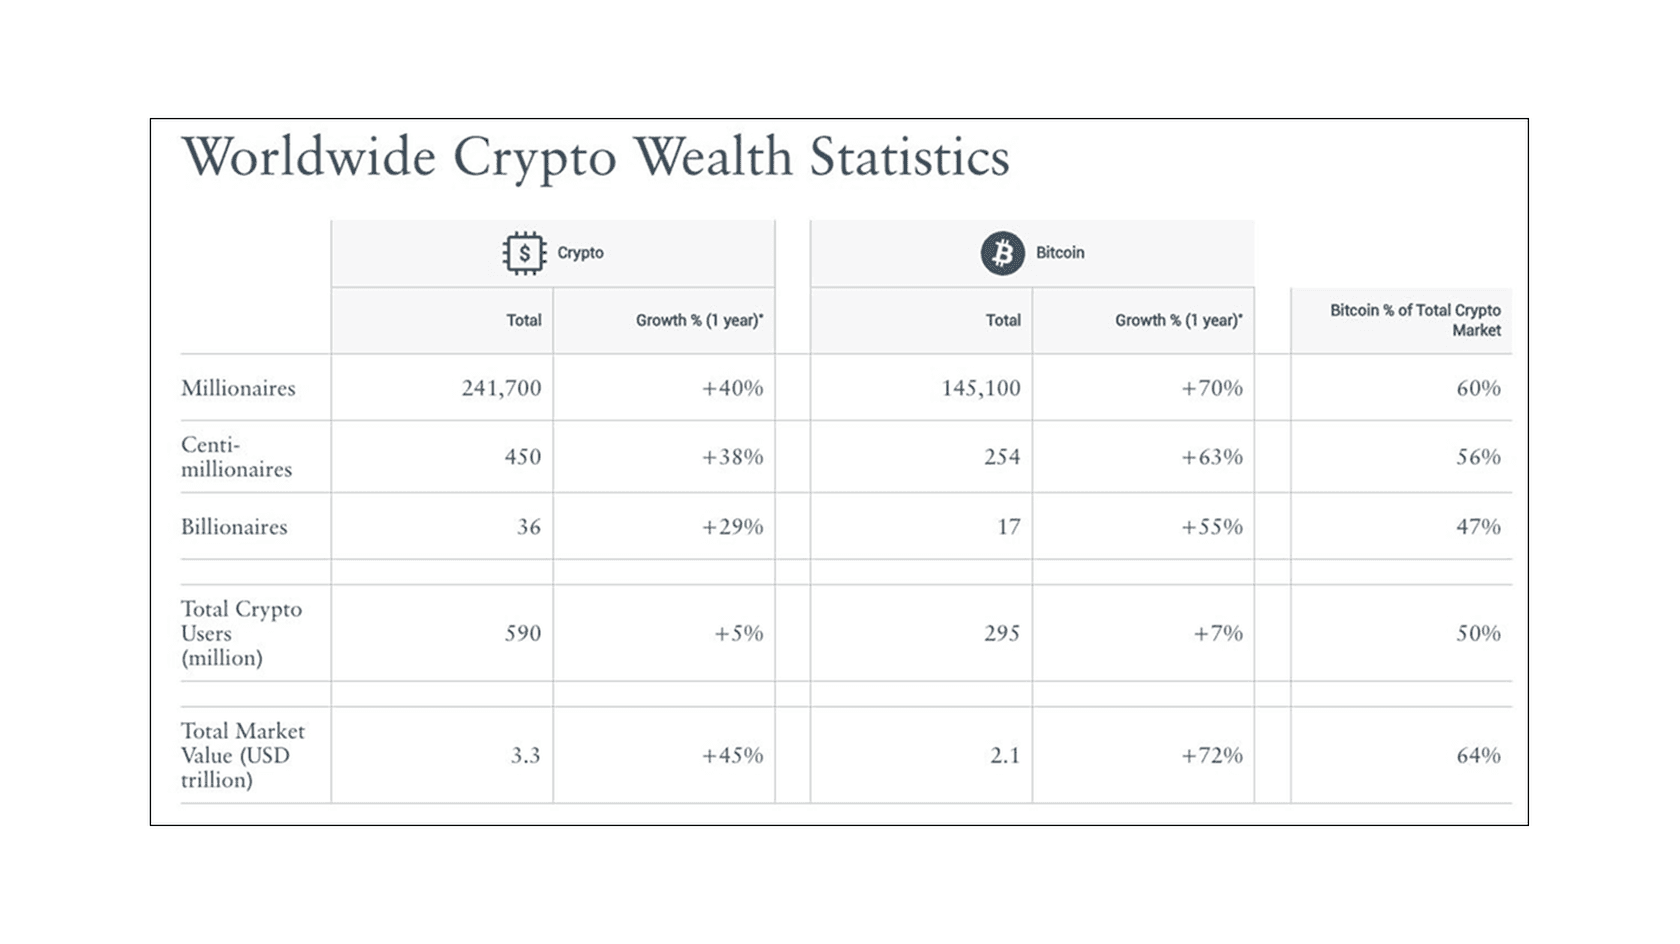The image size is (1680, 944).
Task: Select the Crypto column group label
Action: (x=580, y=253)
